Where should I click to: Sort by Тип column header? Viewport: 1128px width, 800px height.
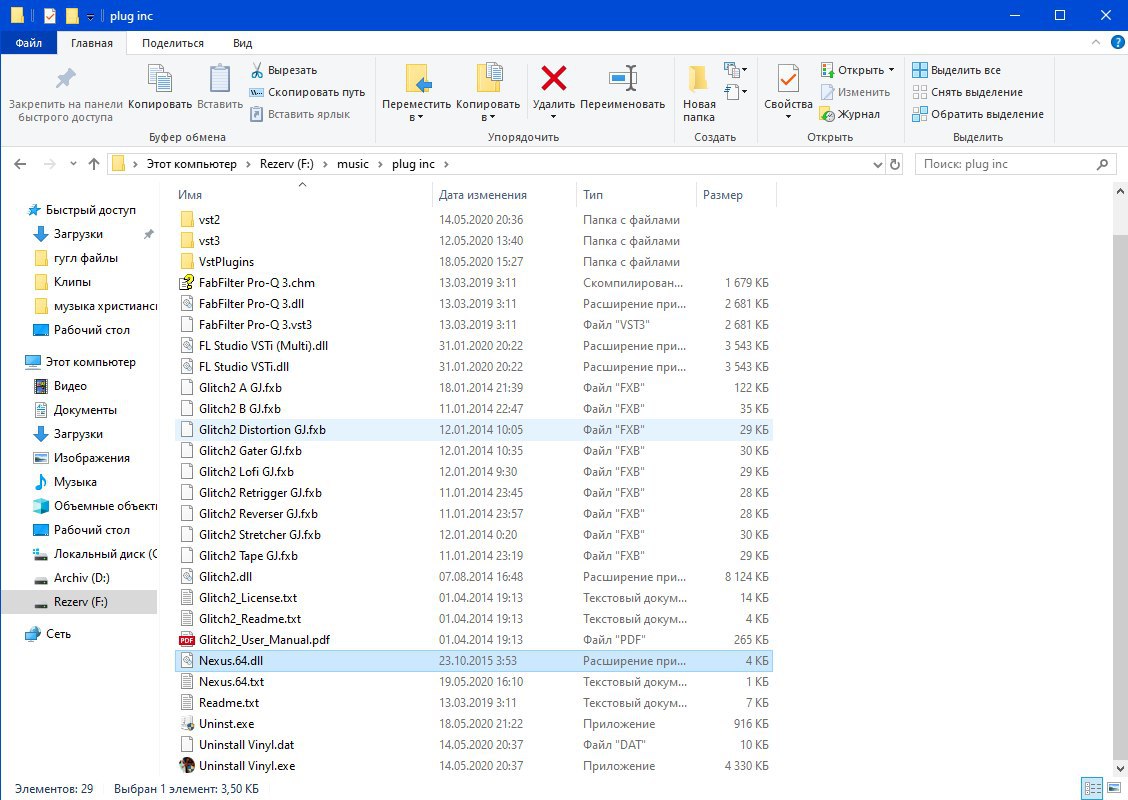click(635, 195)
